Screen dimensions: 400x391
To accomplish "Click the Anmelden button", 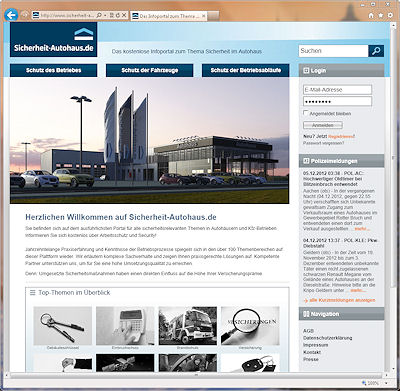I will tap(323, 125).
